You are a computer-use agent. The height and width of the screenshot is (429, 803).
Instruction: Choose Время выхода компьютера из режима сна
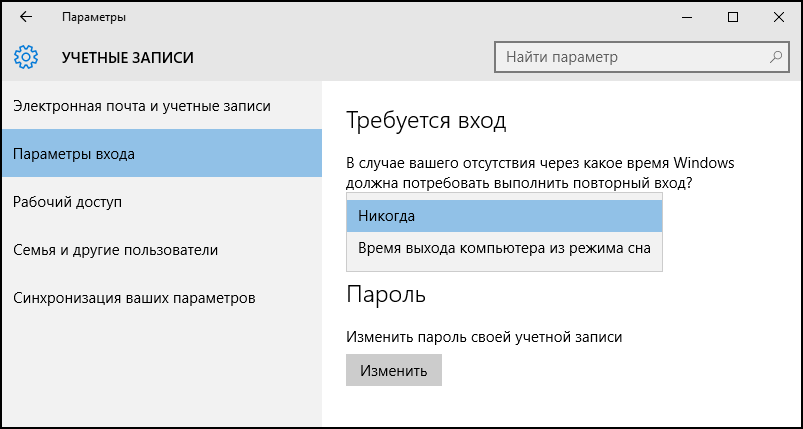(504, 248)
